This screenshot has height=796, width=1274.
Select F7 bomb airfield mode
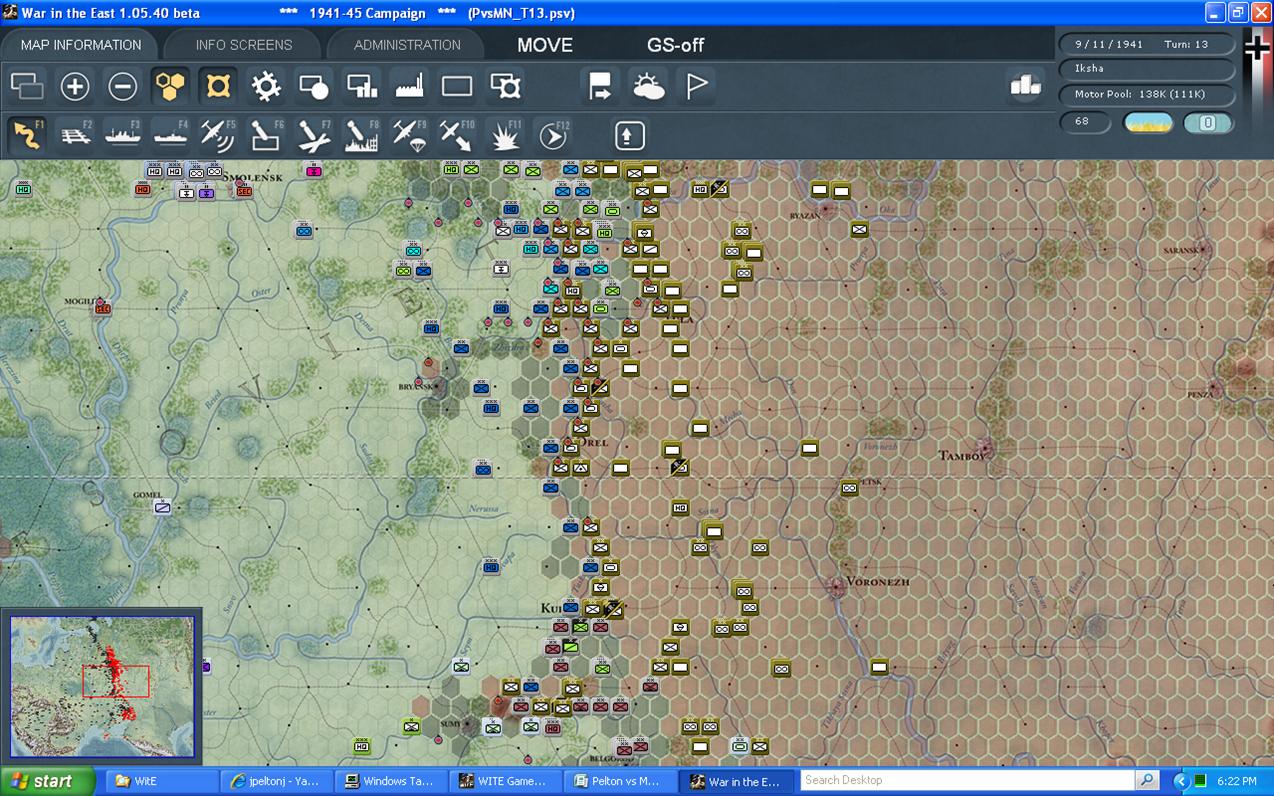(314, 135)
